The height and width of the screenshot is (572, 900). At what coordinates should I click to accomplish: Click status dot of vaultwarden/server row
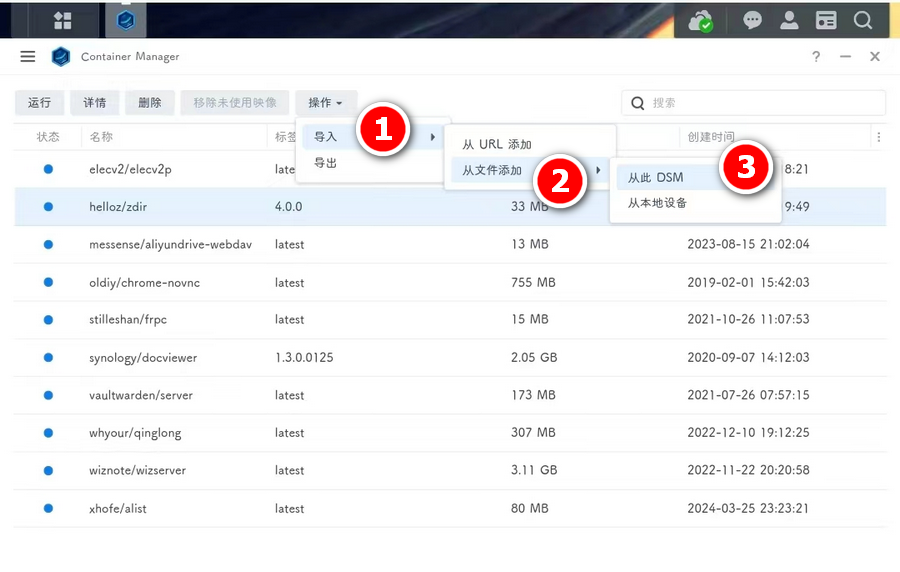pyautogui.click(x=48, y=395)
